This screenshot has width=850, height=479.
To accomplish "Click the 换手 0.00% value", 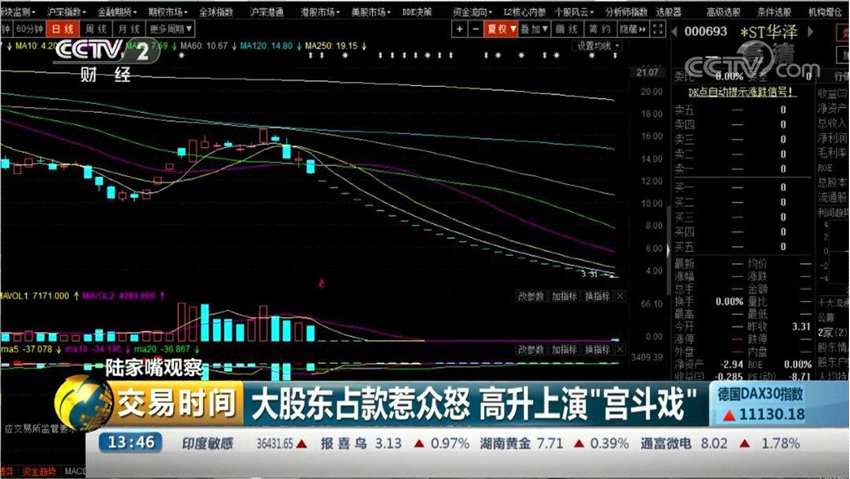I will point(729,301).
